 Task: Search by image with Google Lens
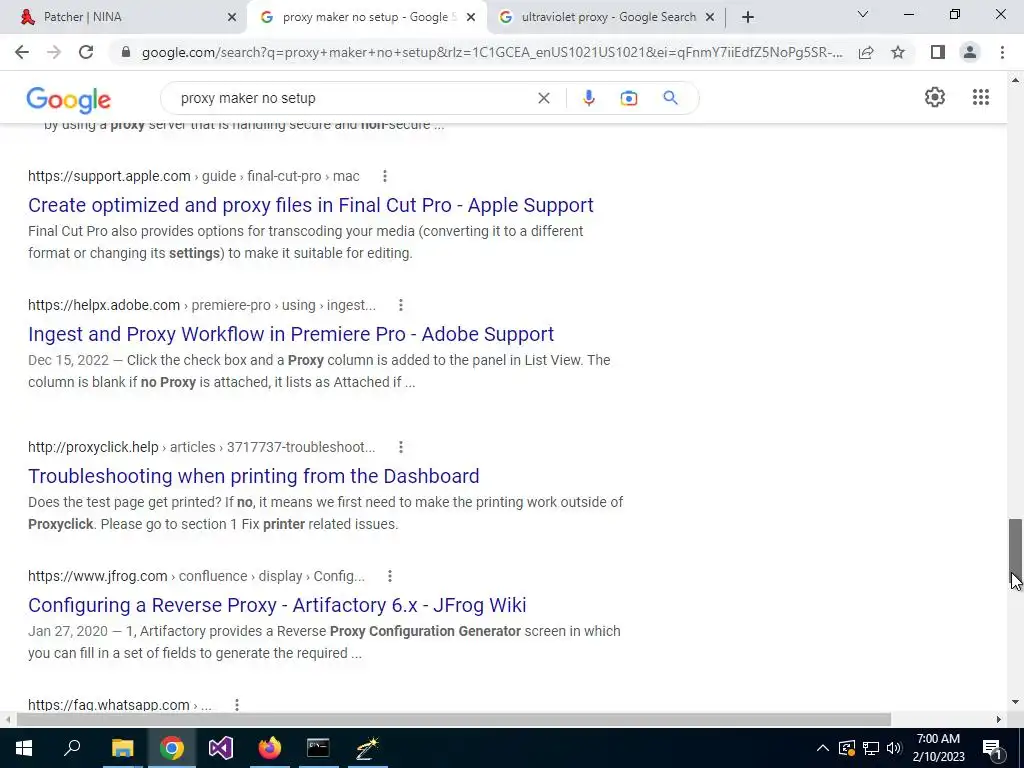(x=628, y=98)
